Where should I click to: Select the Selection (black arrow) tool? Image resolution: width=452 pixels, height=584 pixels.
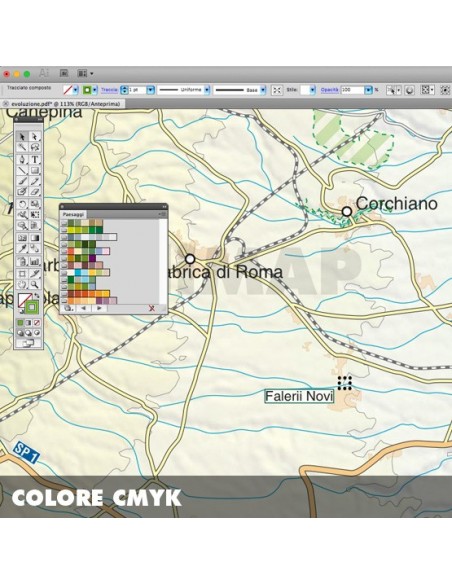tap(22, 137)
